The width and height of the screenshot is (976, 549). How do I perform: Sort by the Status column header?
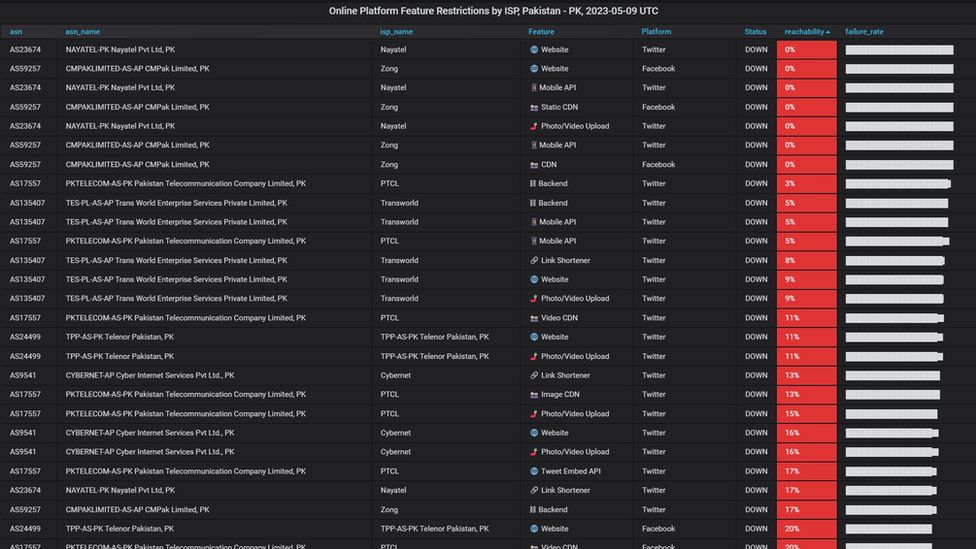pyautogui.click(x=755, y=32)
